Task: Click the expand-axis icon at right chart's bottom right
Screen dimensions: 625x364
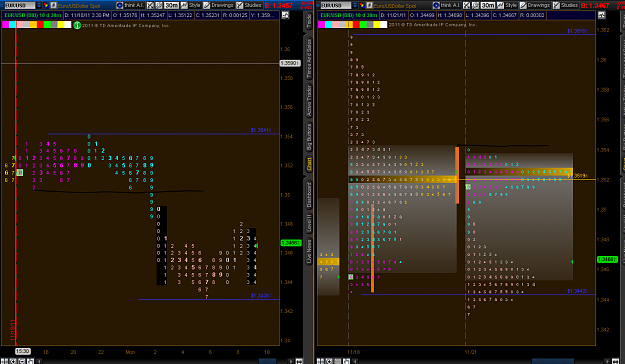Action: tap(615, 361)
